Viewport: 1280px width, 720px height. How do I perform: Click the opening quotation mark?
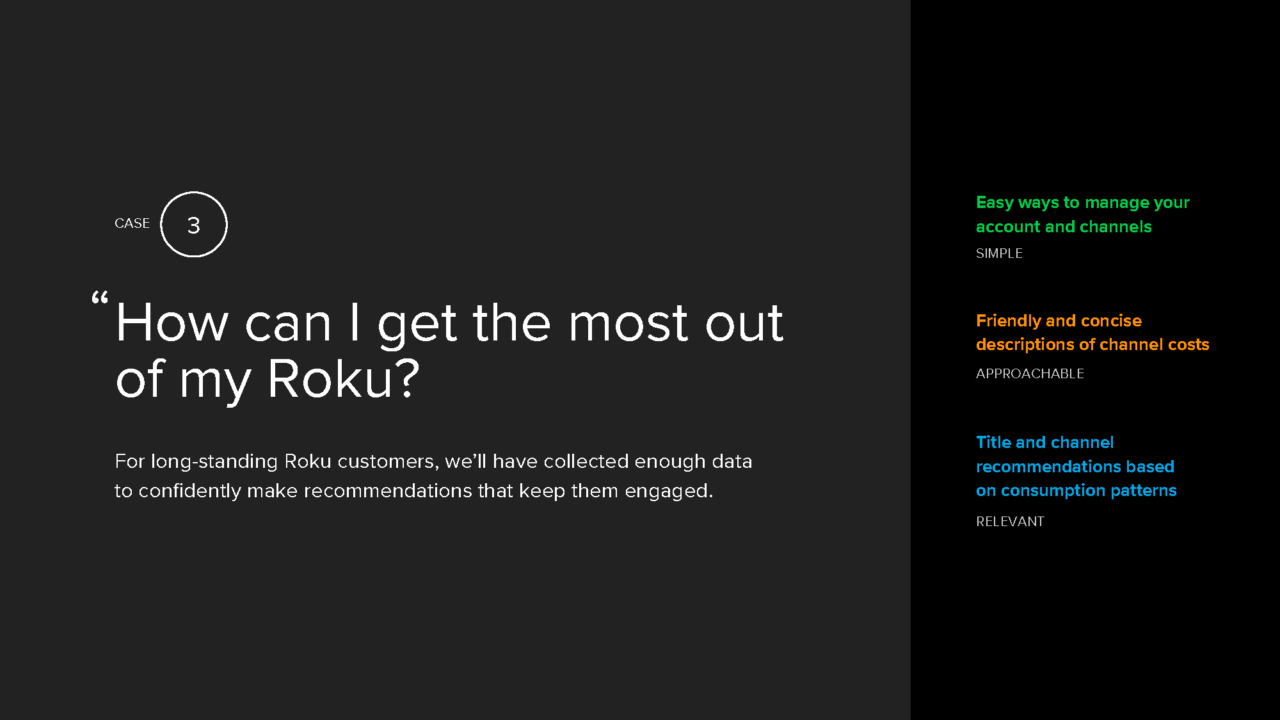pos(99,298)
